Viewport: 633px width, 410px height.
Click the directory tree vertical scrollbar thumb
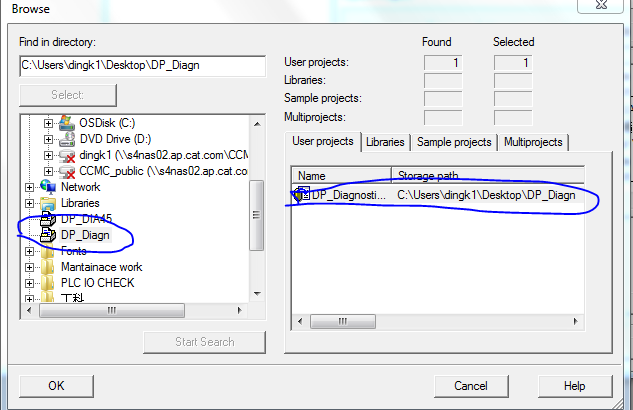click(256, 215)
